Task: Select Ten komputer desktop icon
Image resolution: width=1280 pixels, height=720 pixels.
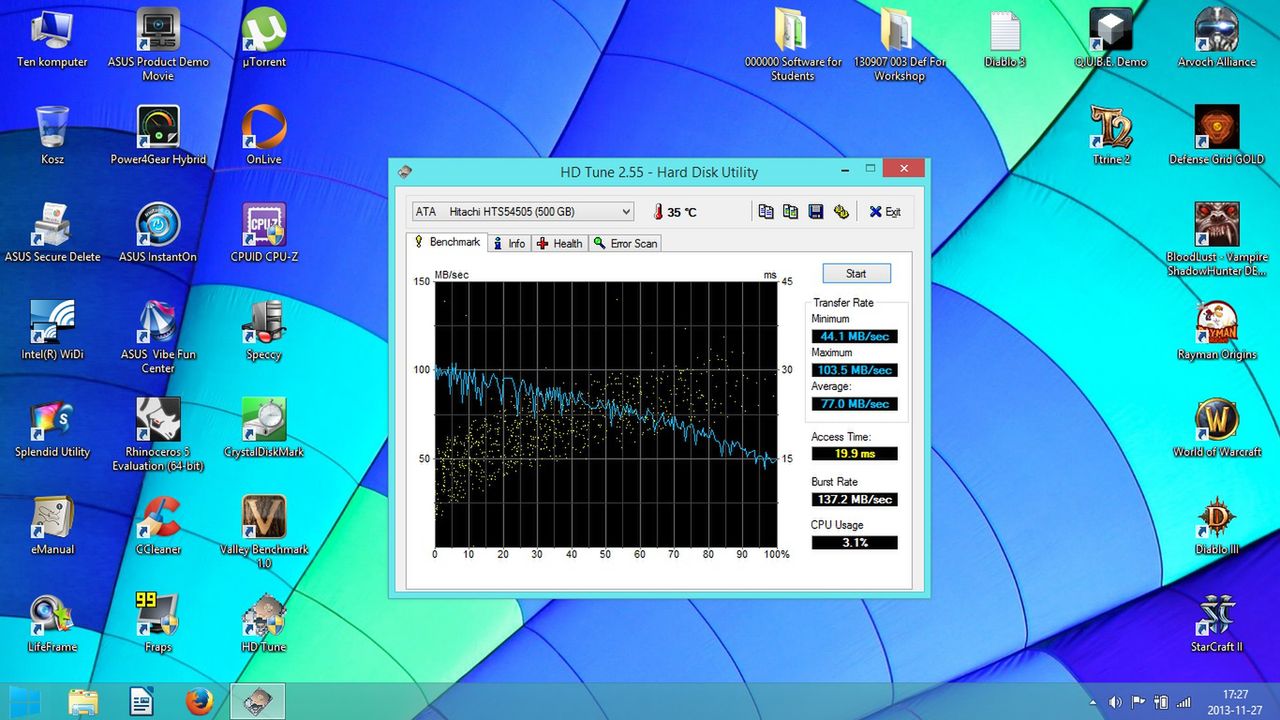Action: 52,39
